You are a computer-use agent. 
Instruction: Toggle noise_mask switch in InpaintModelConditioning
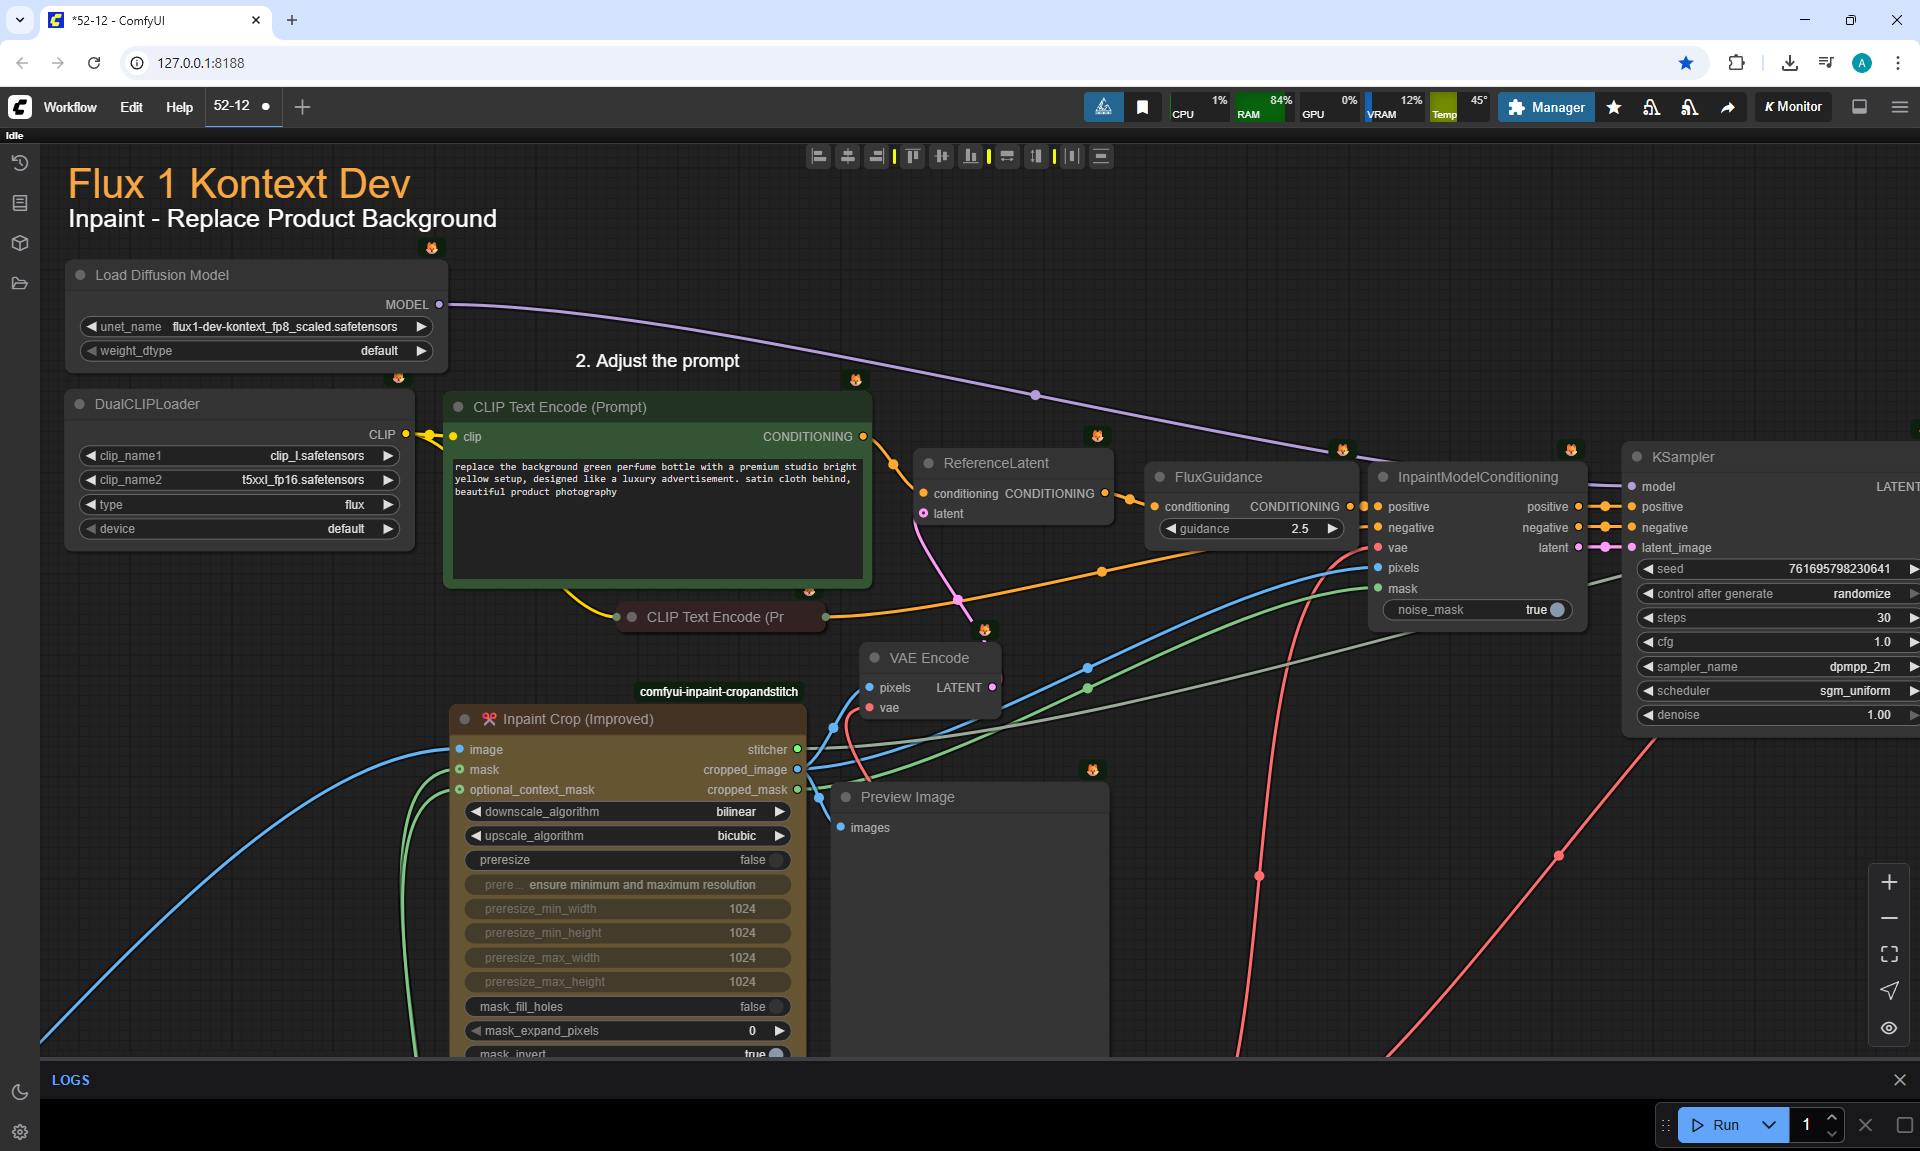[x=1556, y=610]
